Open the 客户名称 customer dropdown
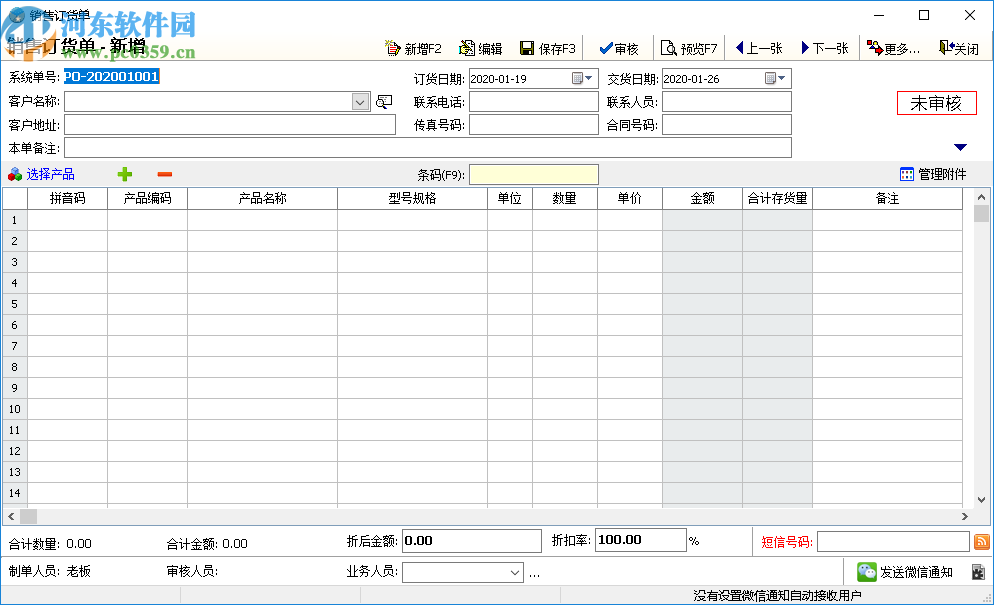This screenshot has height=605, width=994. tap(360, 101)
